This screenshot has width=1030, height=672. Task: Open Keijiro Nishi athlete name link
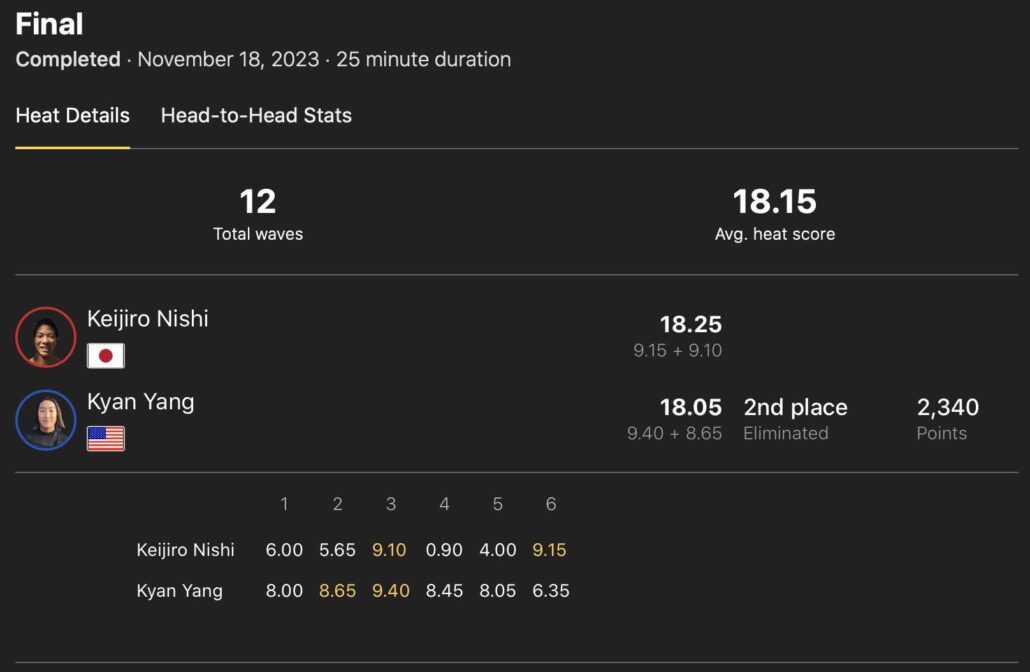148,319
